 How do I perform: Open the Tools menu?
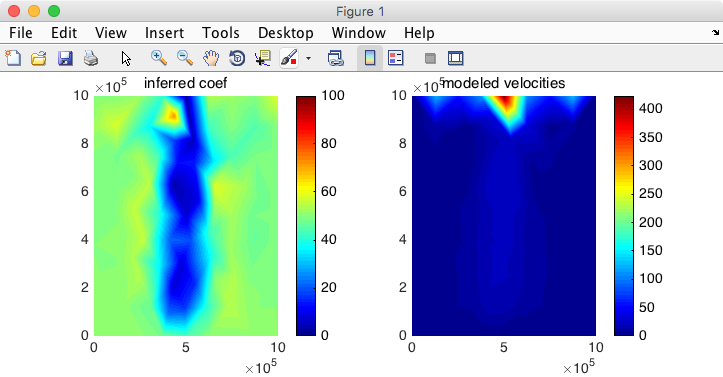coord(220,33)
